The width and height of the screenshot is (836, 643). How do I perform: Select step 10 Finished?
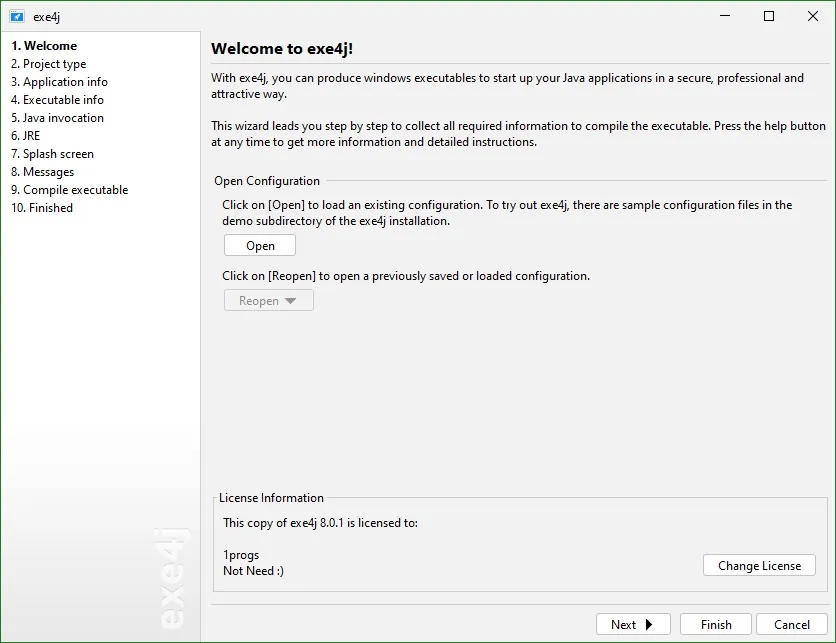point(42,208)
